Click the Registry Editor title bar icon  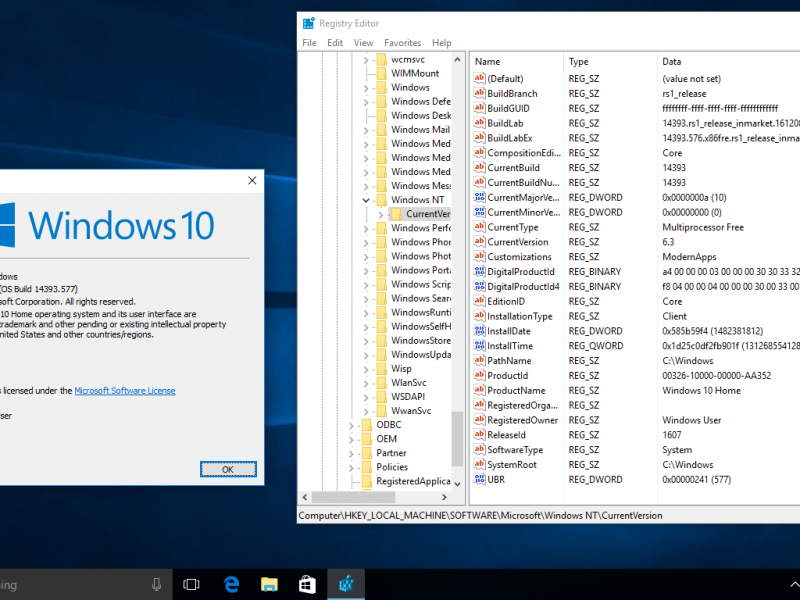[309, 23]
